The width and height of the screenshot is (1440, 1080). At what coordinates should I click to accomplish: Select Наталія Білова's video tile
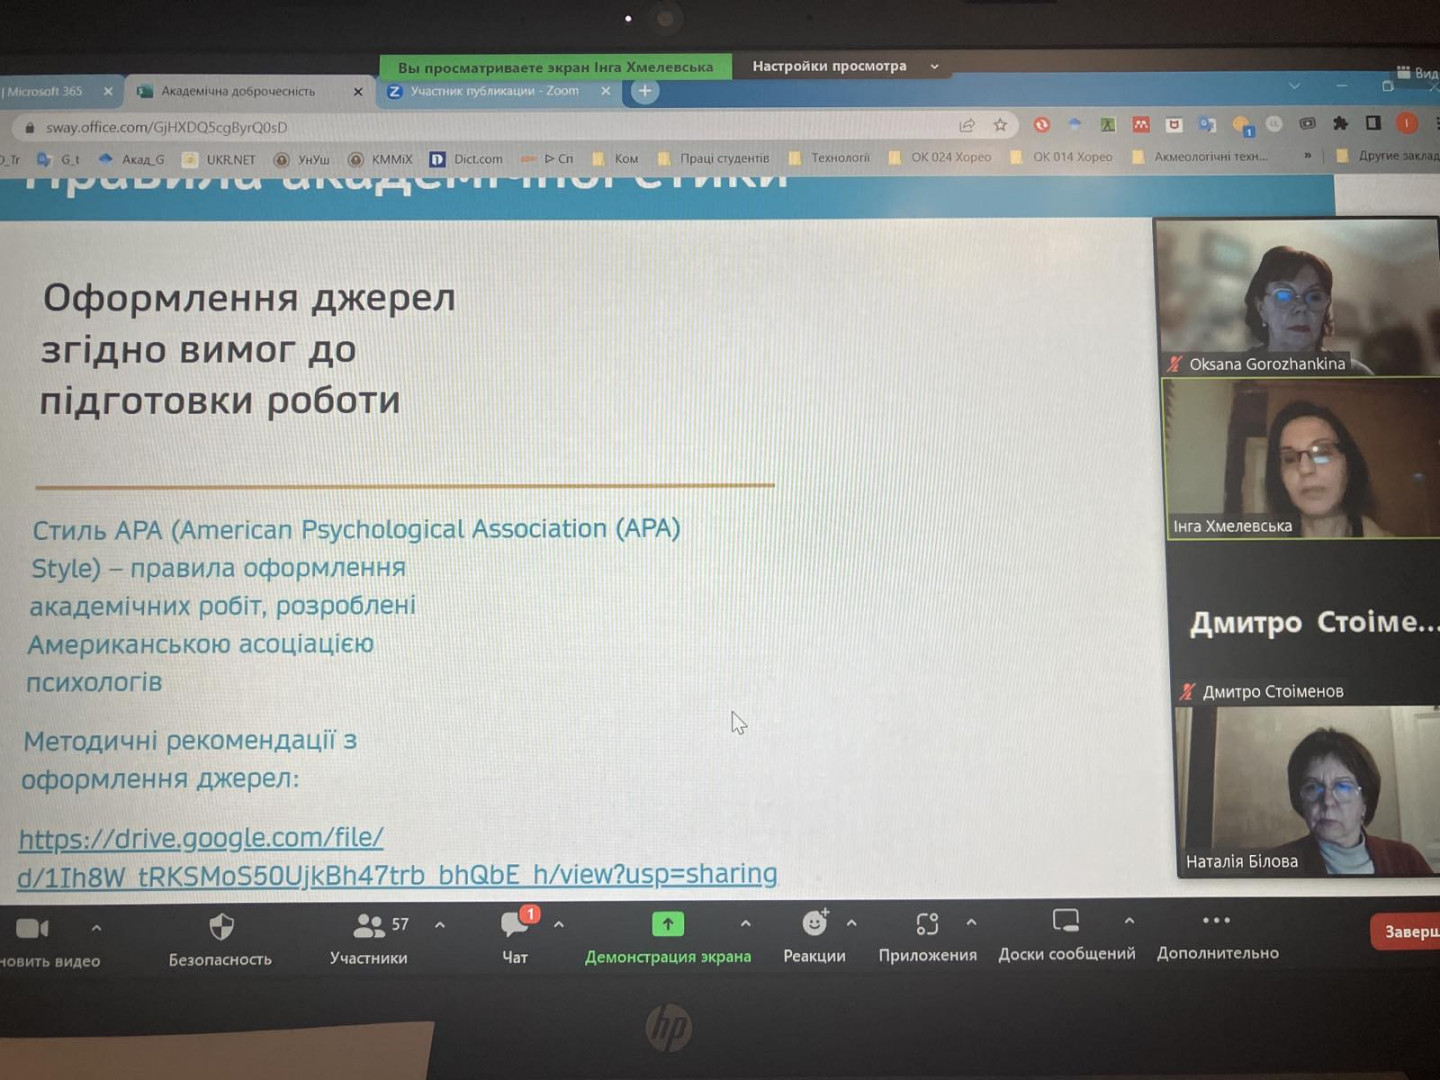[1308, 792]
